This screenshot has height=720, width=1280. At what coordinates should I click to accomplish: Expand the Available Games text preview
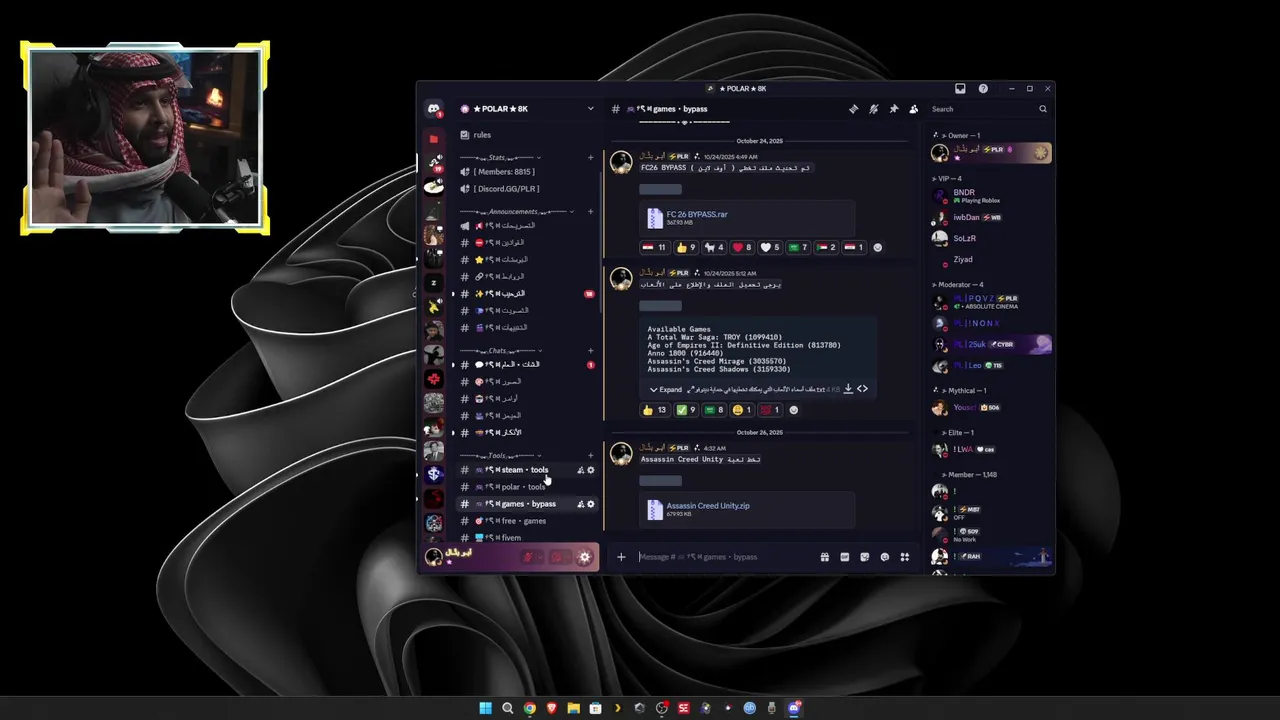(x=665, y=389)
